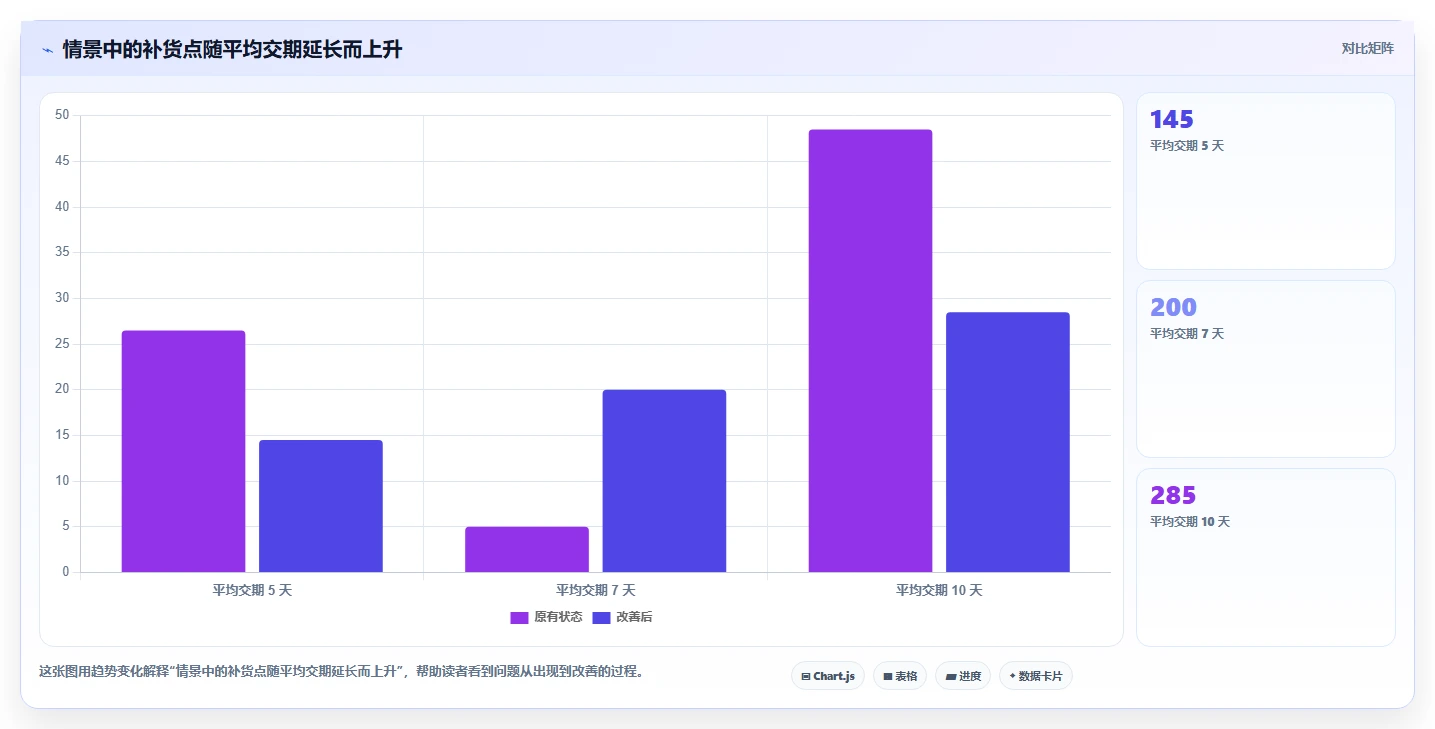This screenshot has width=1435, height=729.
Task: Click the tallest purple bar for 平均交期 10 天
Action: pos(870,351)
